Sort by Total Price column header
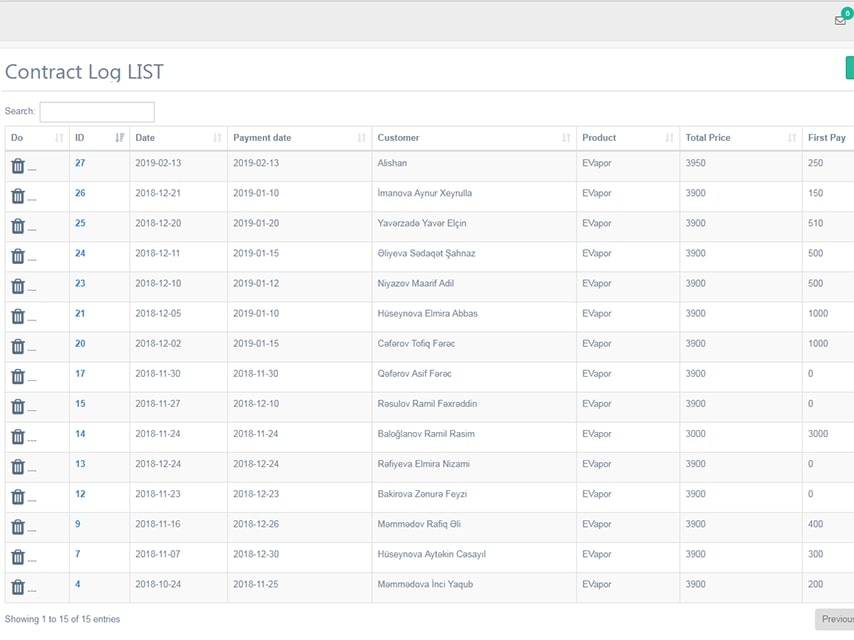This screenshot has width=854, height=640. [739, 138]
